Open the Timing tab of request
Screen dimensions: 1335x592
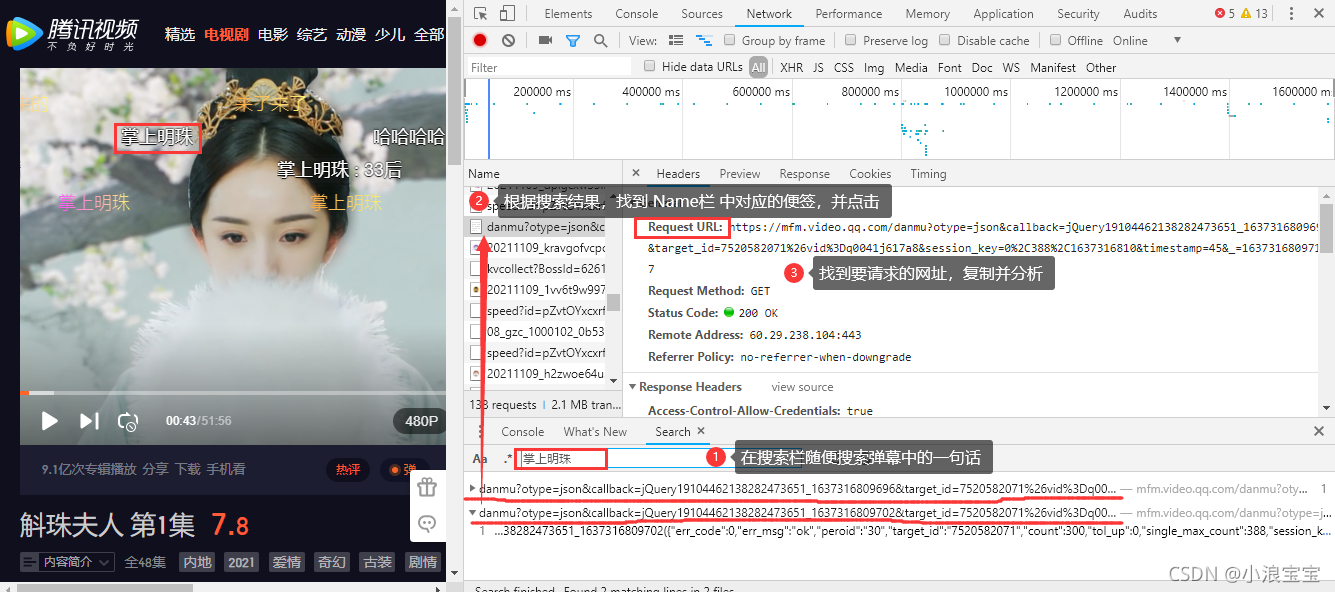[x=928, y=173]
